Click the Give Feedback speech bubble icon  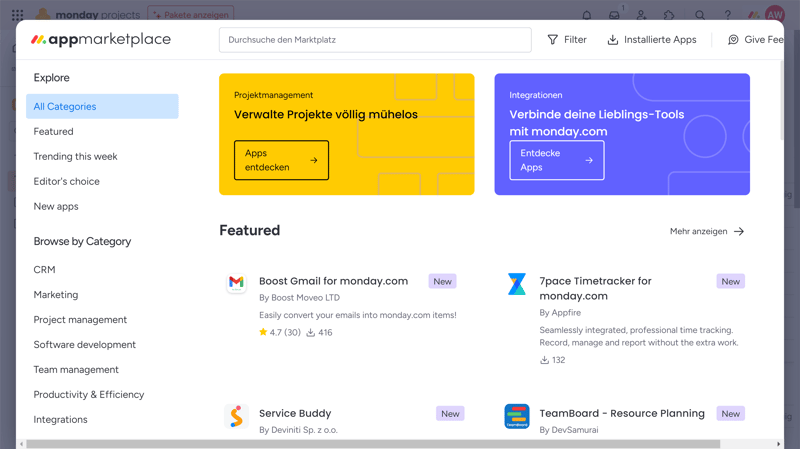click(x=733, y=40)
